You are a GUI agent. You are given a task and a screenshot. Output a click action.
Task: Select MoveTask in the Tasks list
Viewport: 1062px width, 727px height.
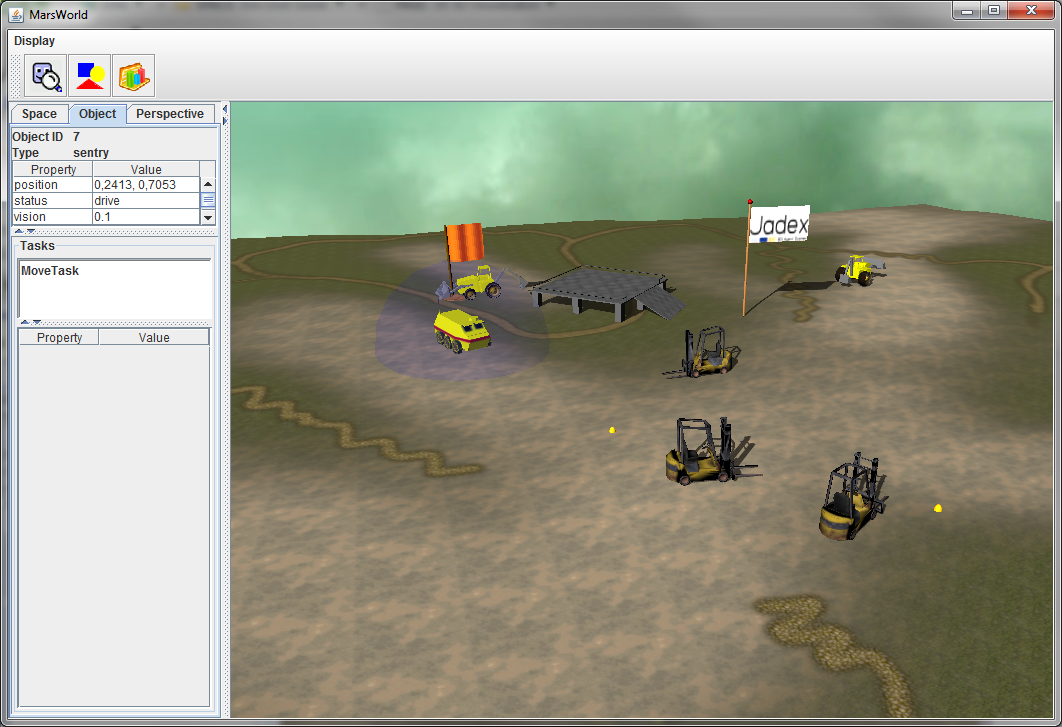coord(50,271)
